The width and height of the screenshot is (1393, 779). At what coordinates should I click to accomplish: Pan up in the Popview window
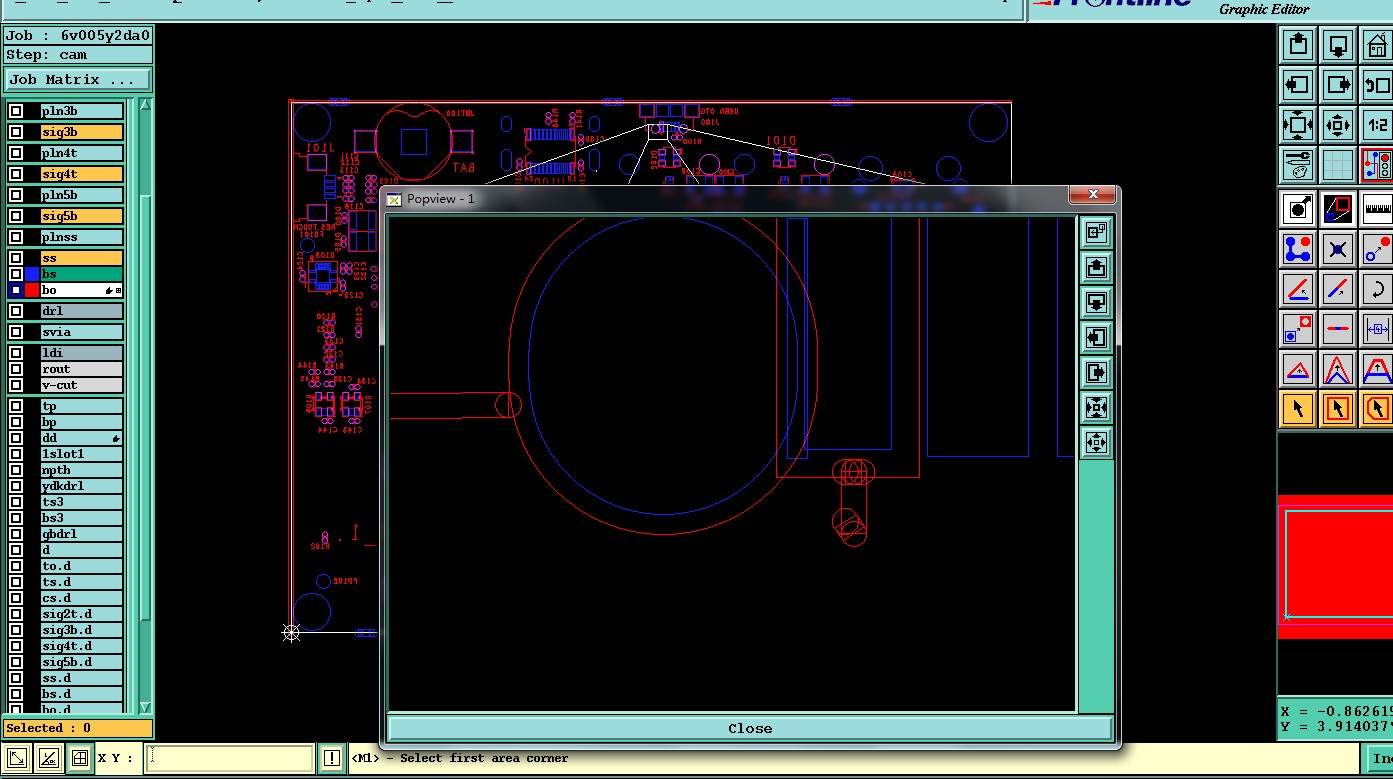click(1096, 267)
